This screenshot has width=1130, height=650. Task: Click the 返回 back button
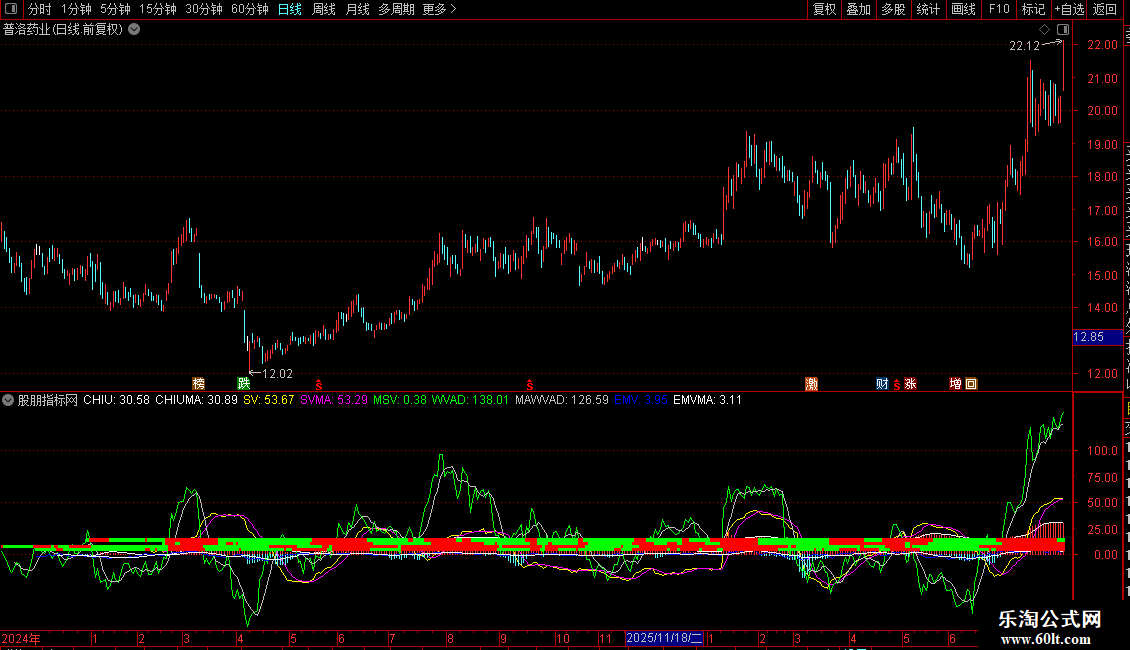pos(1105,9)
